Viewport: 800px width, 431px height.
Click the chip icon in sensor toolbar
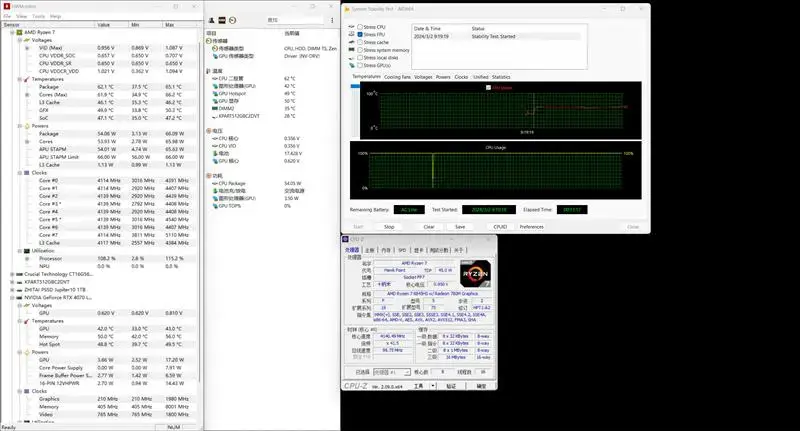pos(222,20)
